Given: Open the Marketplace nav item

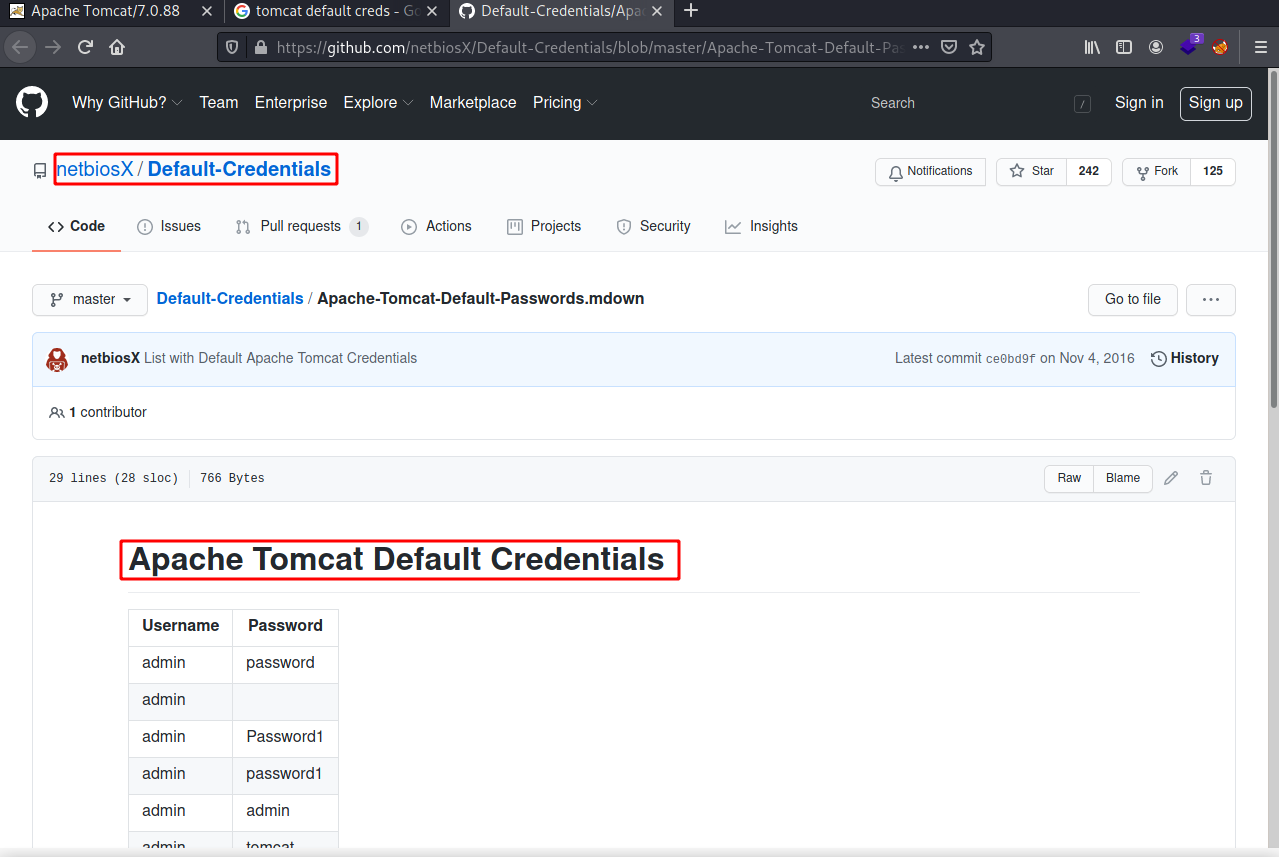Looking at the screenshot, I should pos(473,102).
